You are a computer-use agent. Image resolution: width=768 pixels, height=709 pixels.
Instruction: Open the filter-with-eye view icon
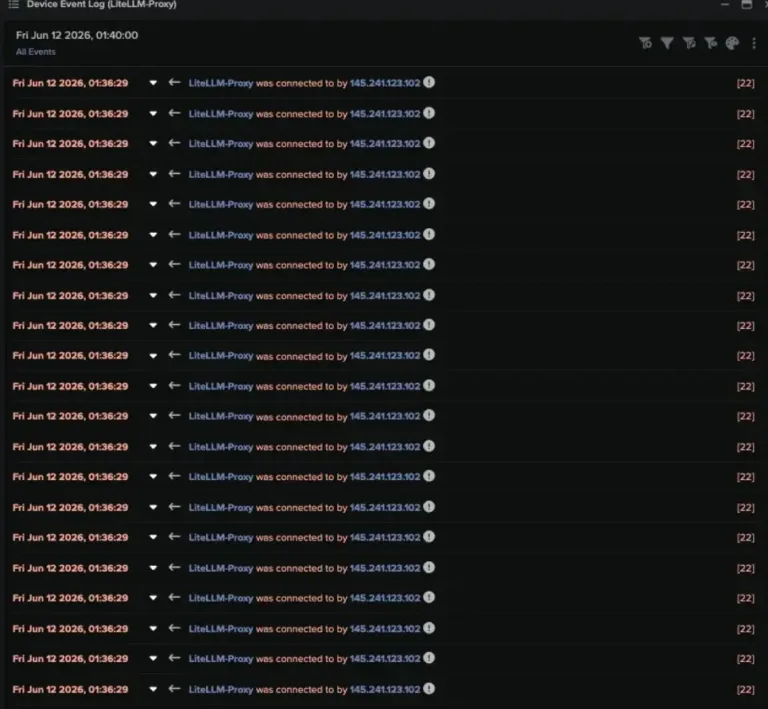pyautogui.click(x=646, y=43)
